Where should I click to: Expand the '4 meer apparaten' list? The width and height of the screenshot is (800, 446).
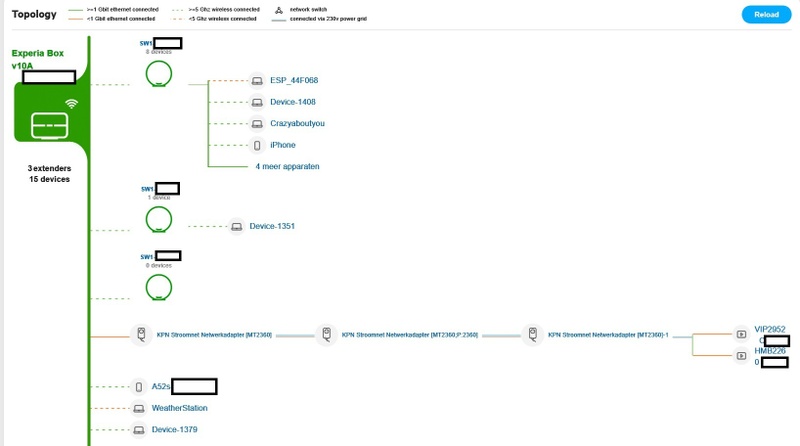(287, 166)
